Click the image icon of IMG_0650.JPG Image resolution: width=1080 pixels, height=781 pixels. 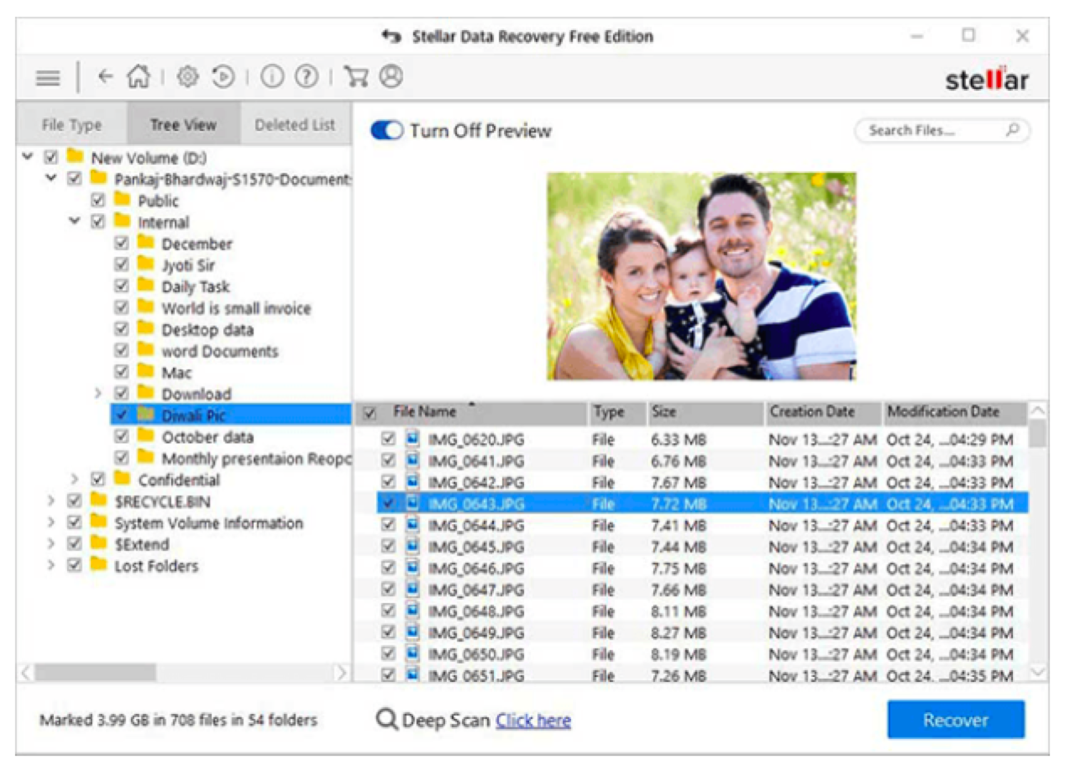click(412, 653)
